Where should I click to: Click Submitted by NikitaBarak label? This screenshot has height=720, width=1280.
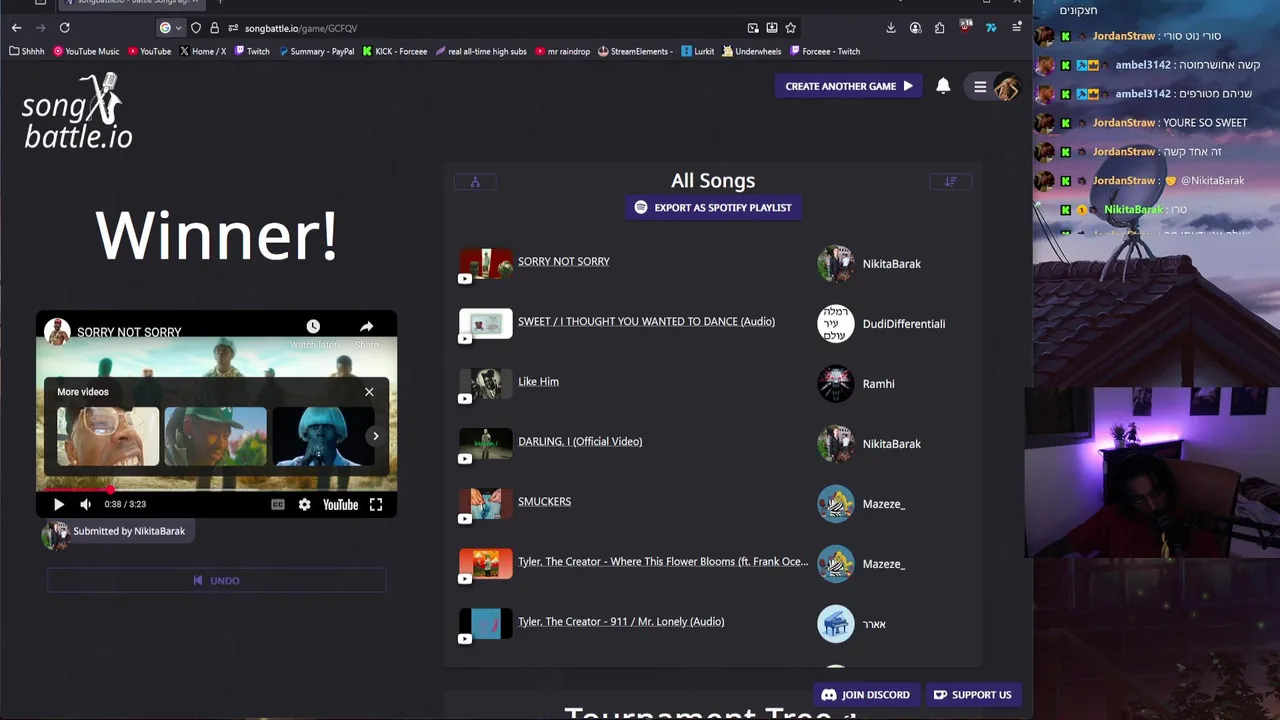[x=129, y=531]
